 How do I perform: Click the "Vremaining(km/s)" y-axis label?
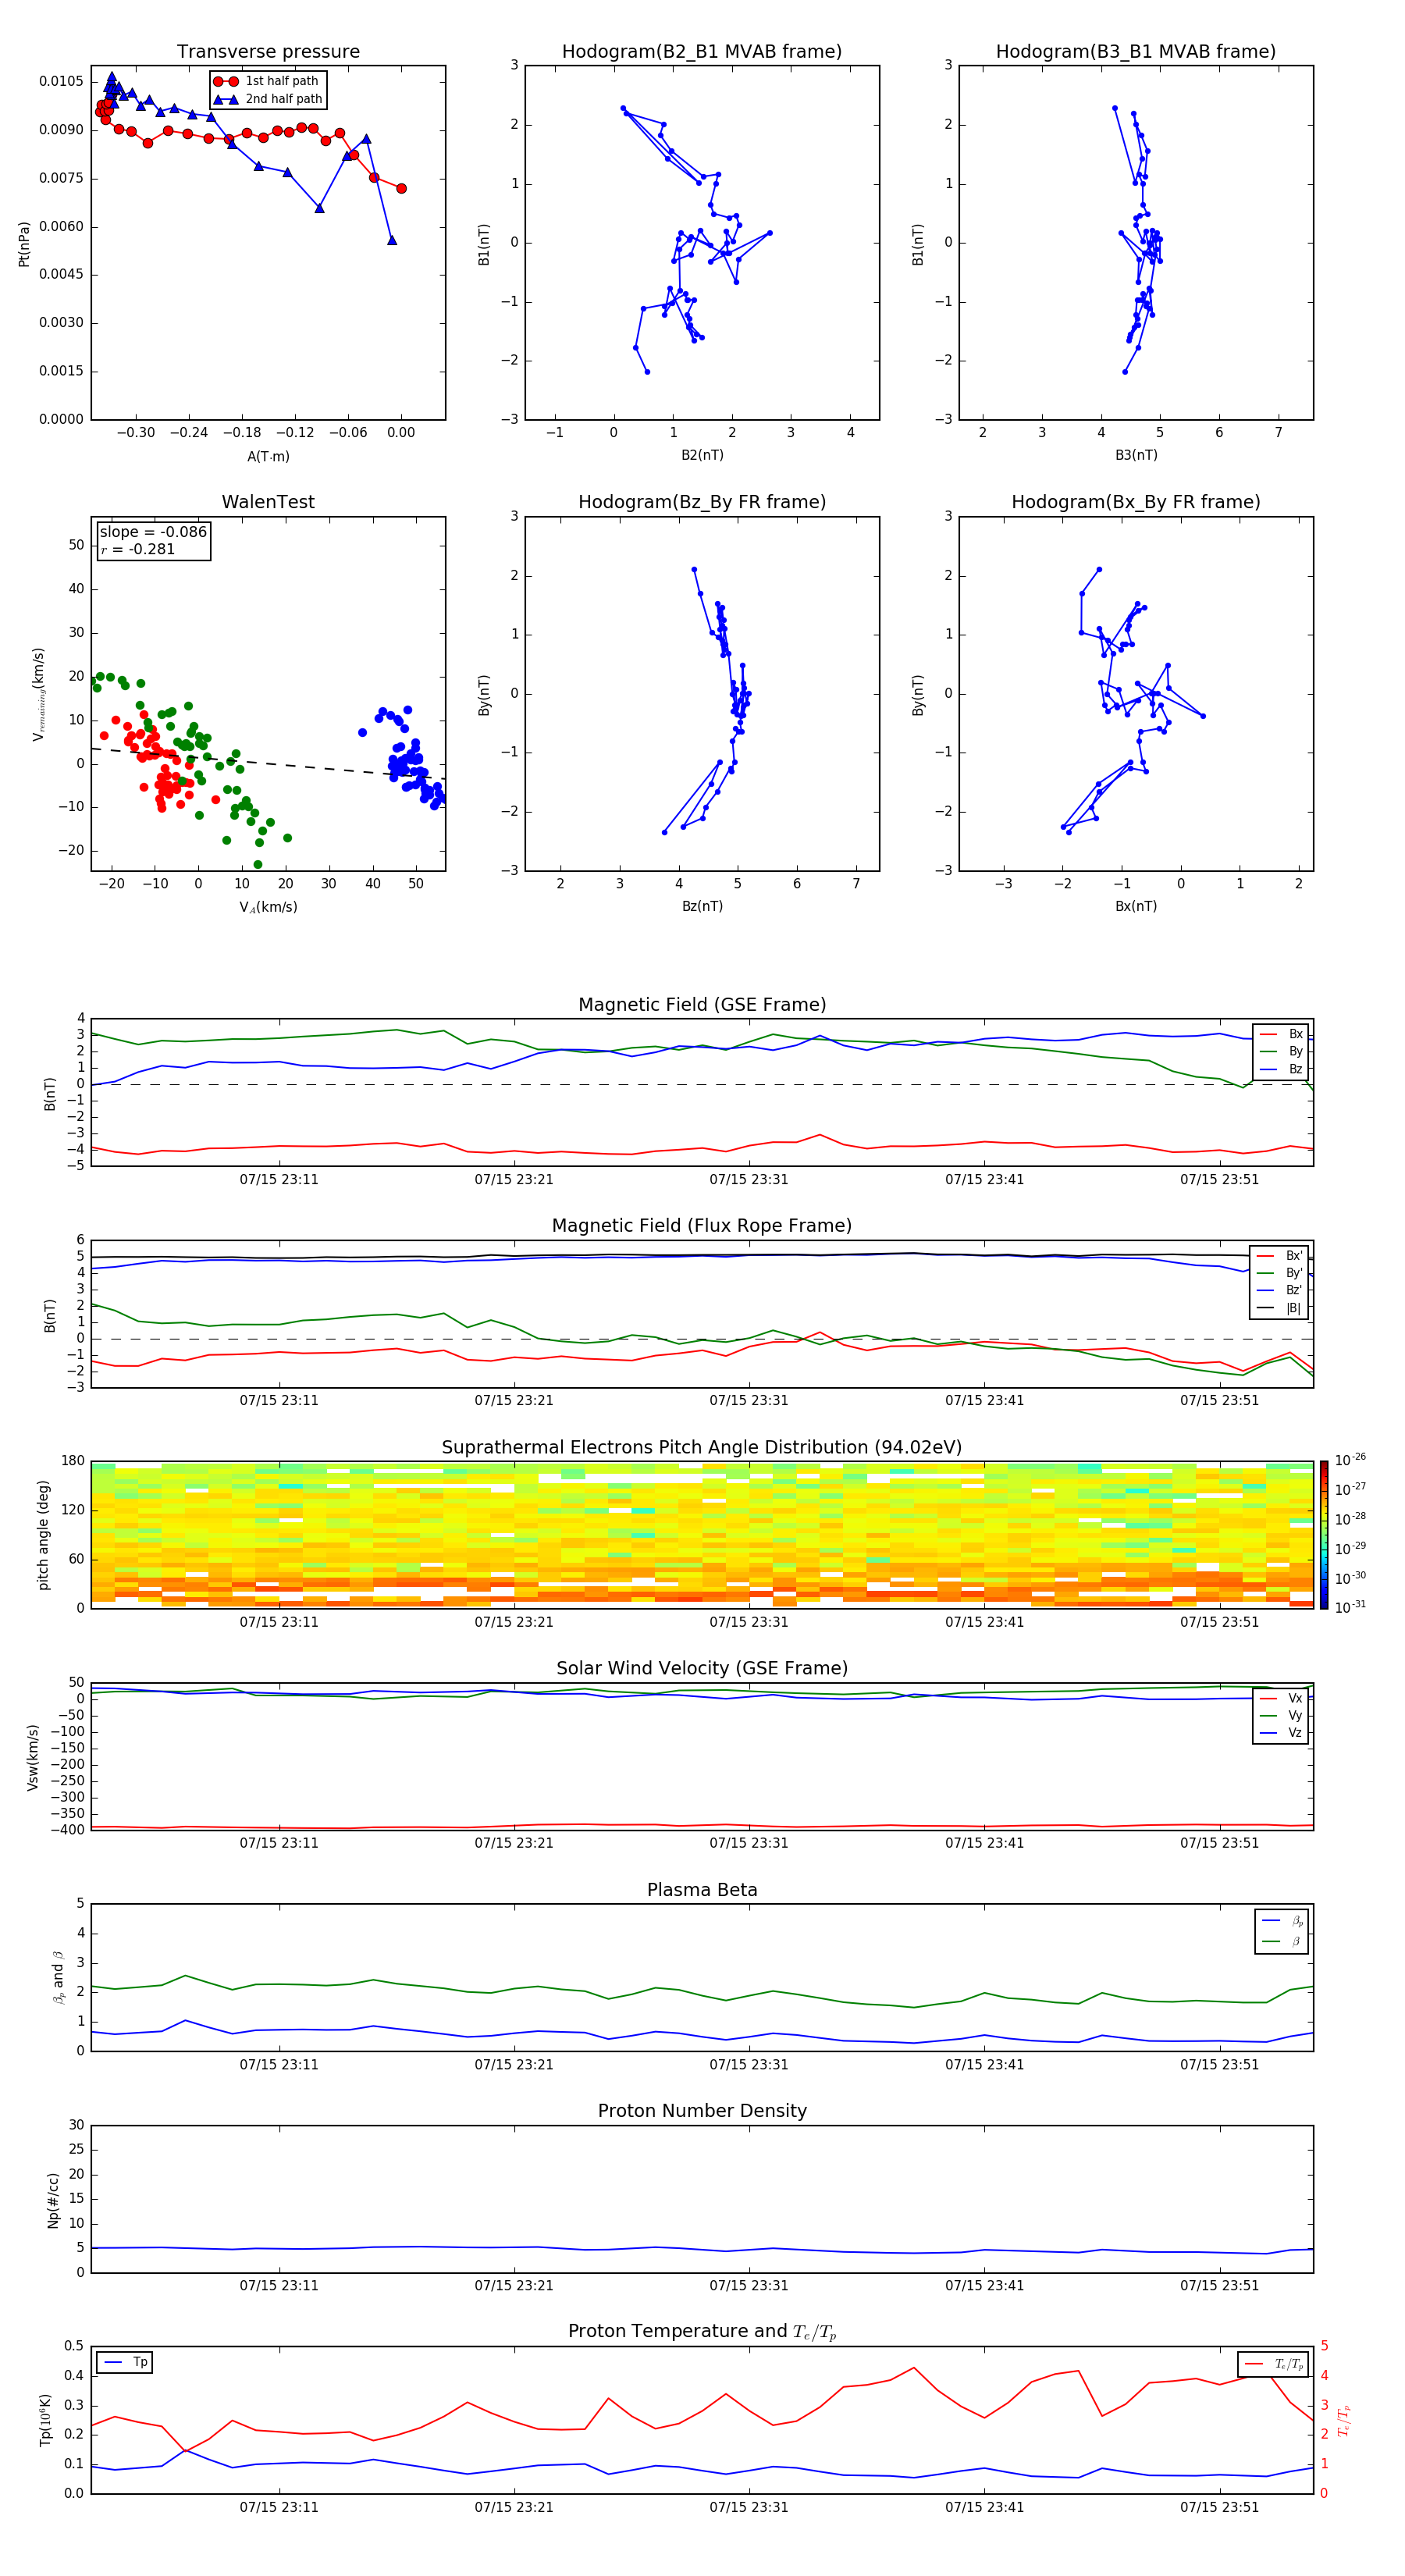(39, 694)
